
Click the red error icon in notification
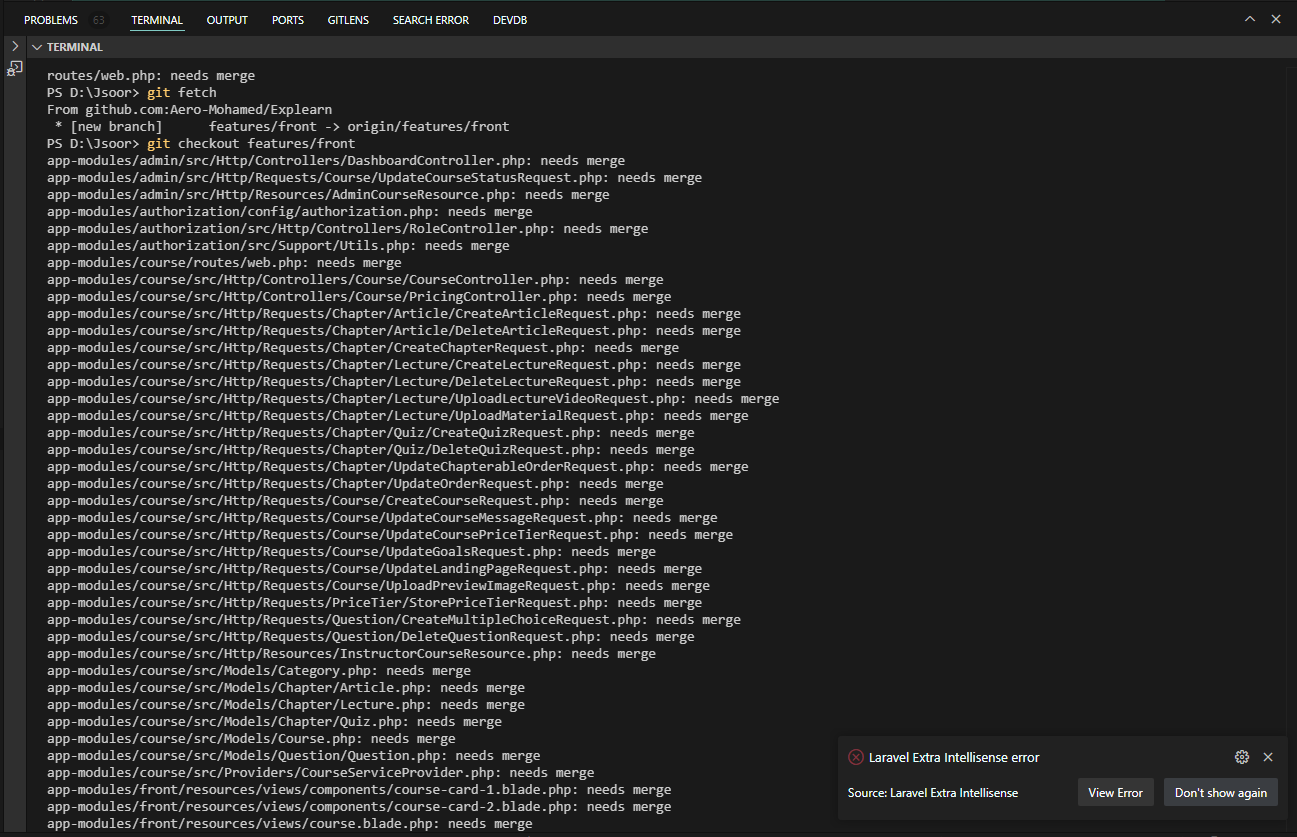tap(855, 757)
